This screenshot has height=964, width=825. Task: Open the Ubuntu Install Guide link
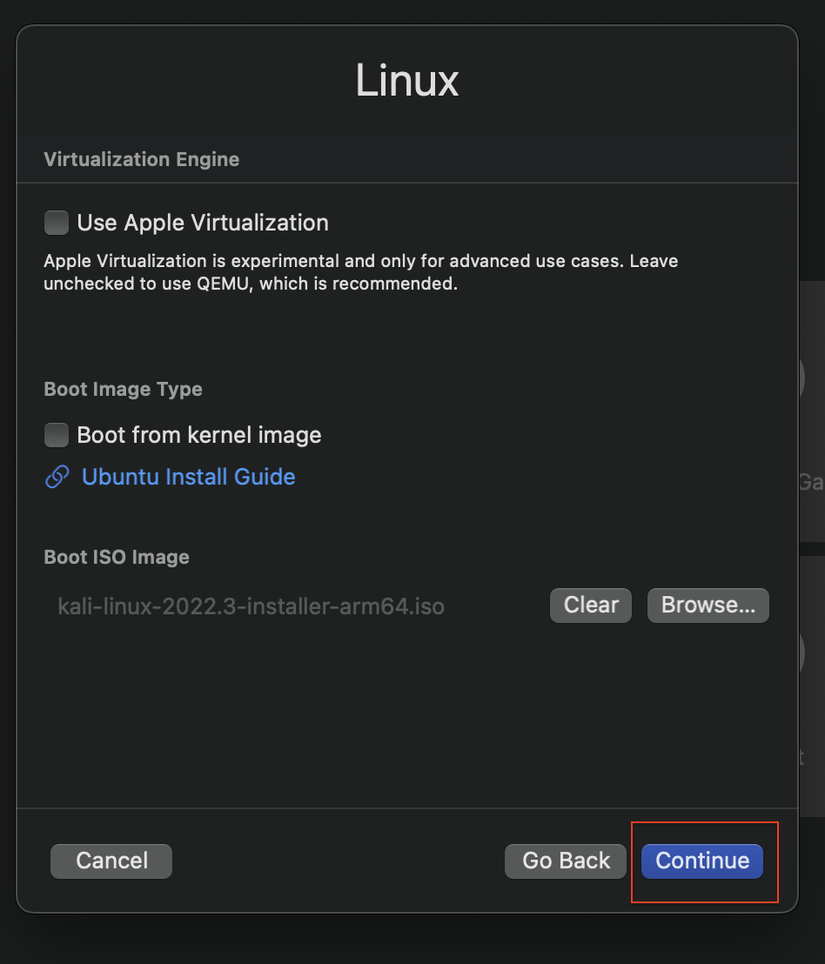pos(188,477)
